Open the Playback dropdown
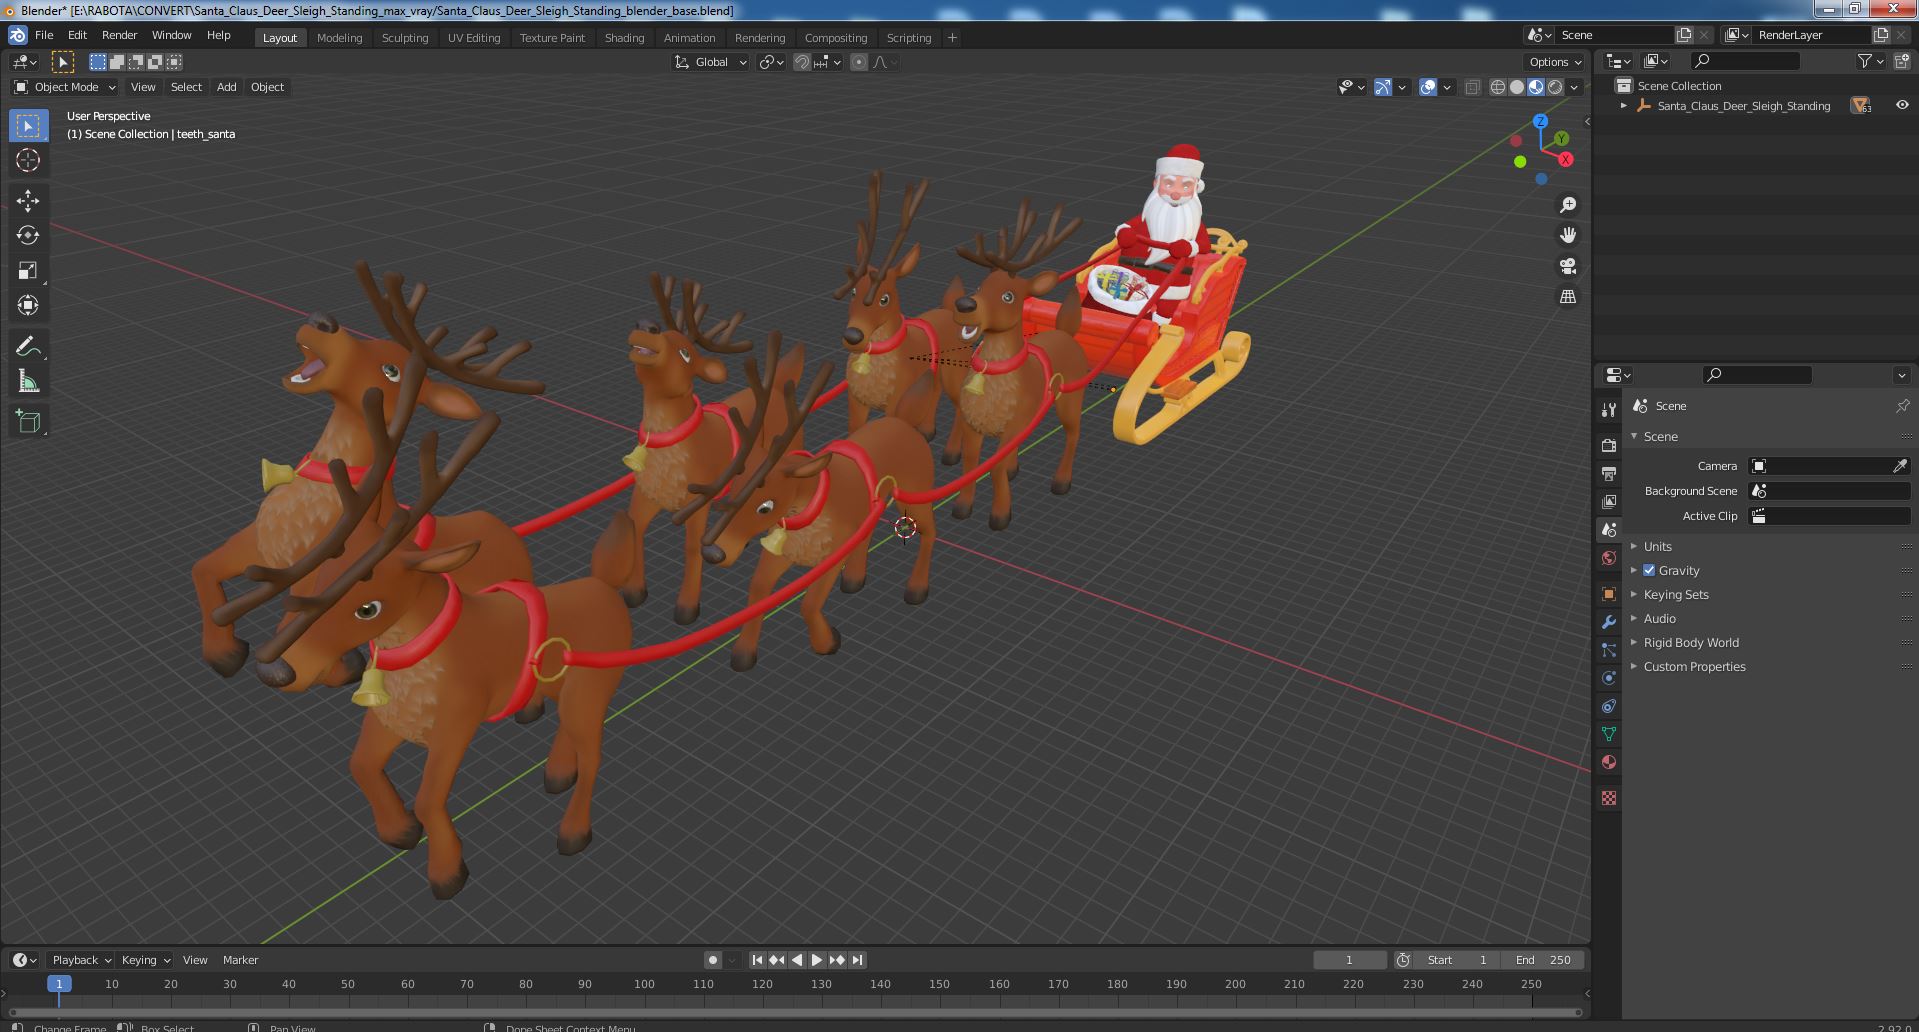Viewport: 1919px width, 1032px height. pyautogui.click(x=81, y=960)
